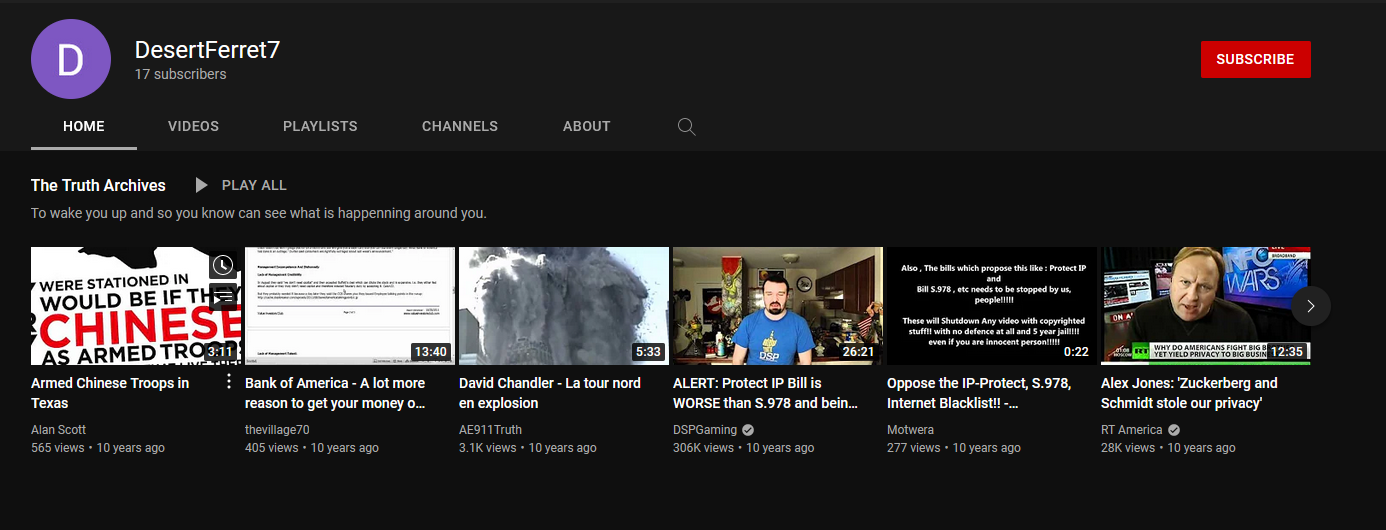The image size is (1386, 530).
Task: Click title 'Alex Jones: Zuckerberg and Schmidt'
Action: [1189, 393]
